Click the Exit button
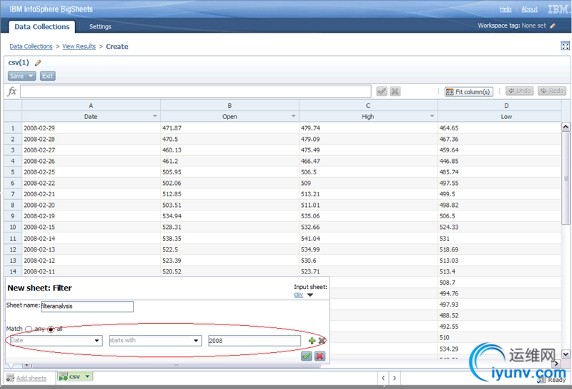 (x=47, y=76)
